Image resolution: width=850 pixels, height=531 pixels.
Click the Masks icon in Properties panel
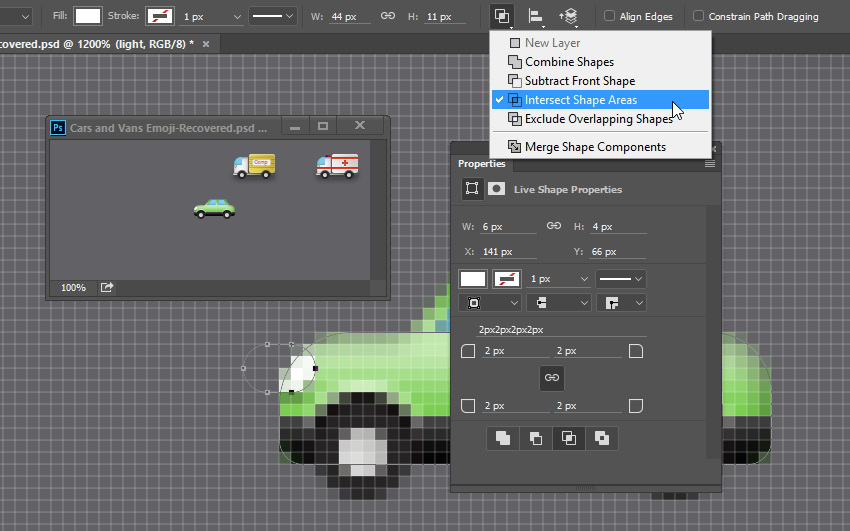496,189
